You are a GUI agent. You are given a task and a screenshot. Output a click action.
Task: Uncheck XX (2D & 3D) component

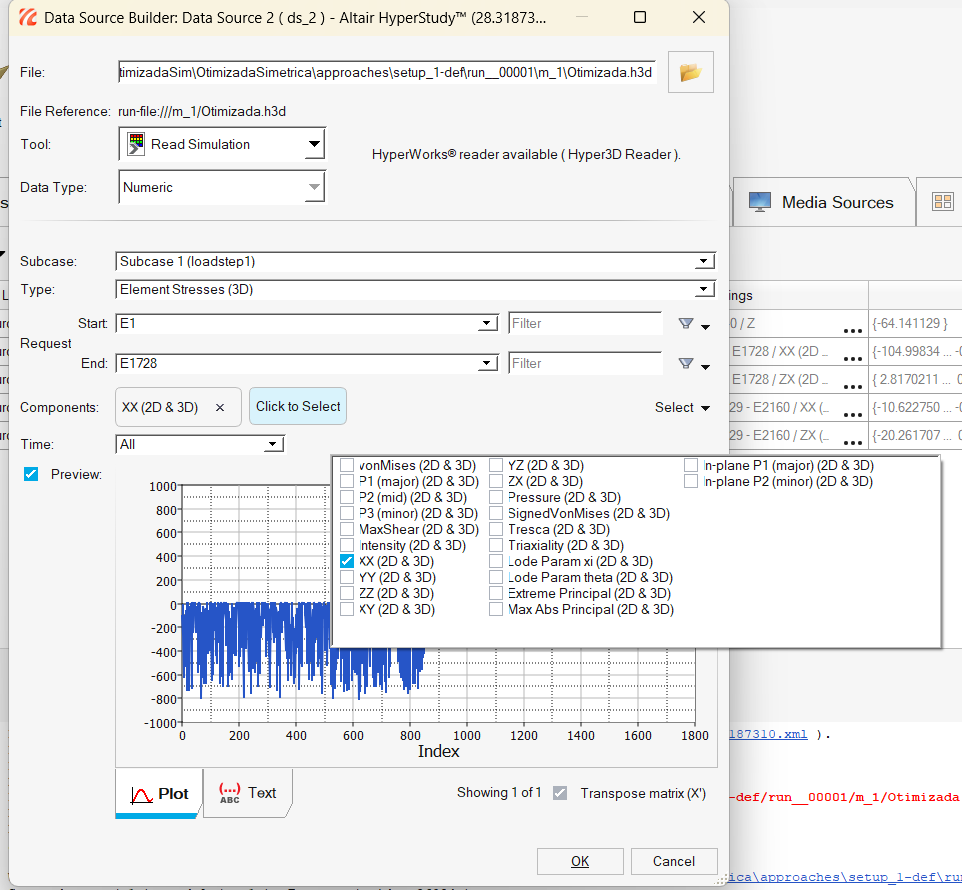tap(347, 561)
